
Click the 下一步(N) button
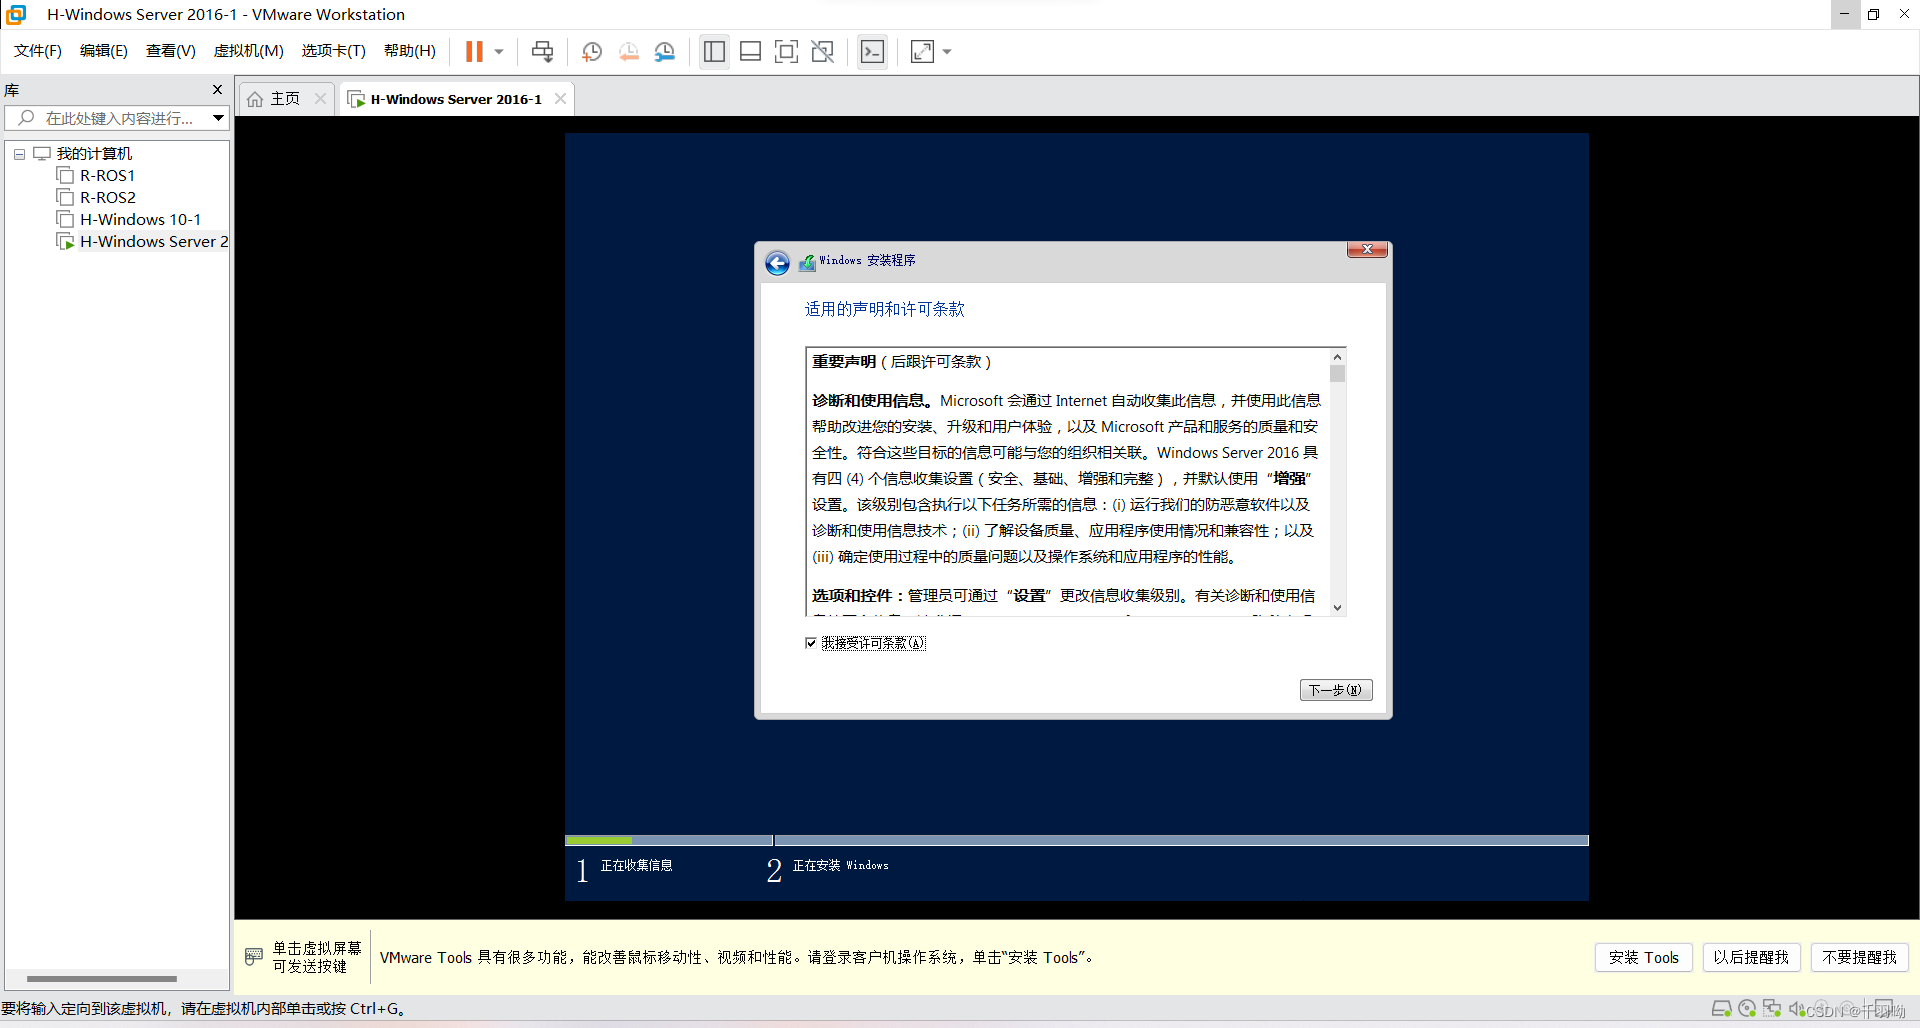[x=1336, y=690]
